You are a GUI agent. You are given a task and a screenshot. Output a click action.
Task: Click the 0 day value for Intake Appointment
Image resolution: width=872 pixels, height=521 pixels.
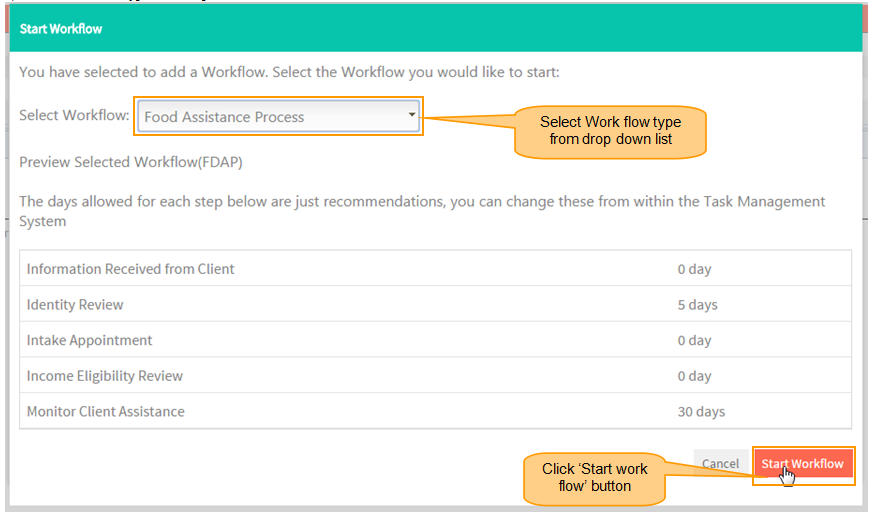point(694,340)
